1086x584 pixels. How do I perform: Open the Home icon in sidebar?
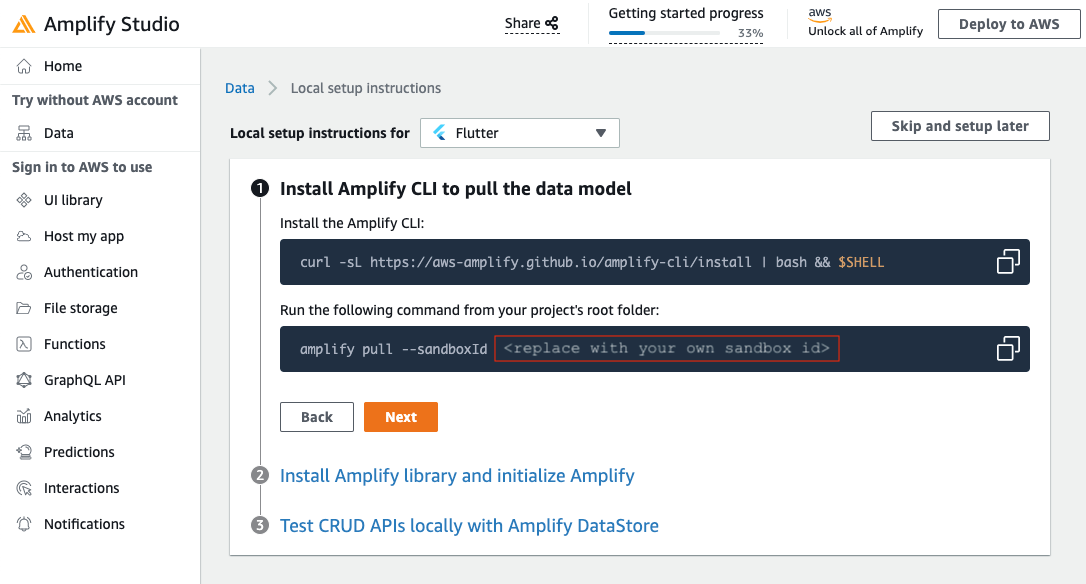pos(24,67)
